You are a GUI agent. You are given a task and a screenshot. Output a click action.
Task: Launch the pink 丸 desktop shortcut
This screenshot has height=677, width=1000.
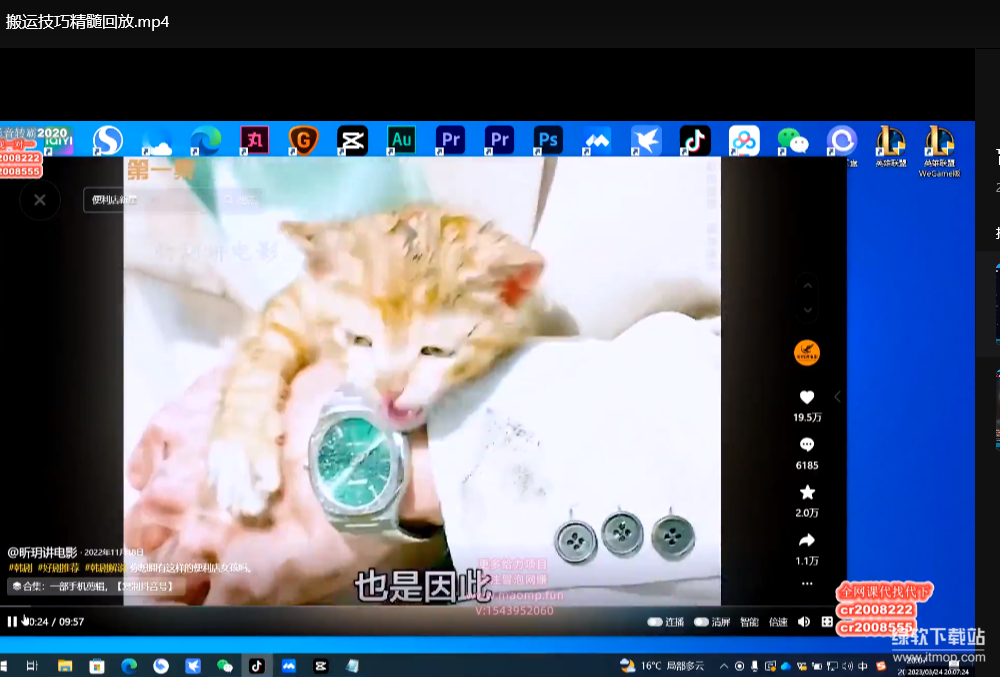(x=254, y=140)
